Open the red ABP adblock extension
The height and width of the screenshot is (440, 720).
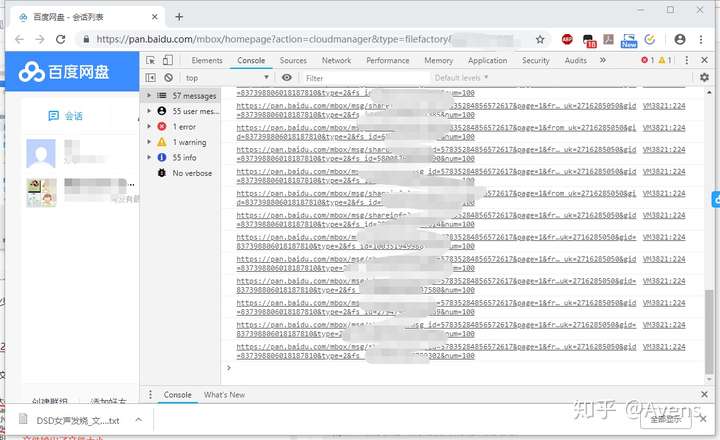tap(567, 39)
